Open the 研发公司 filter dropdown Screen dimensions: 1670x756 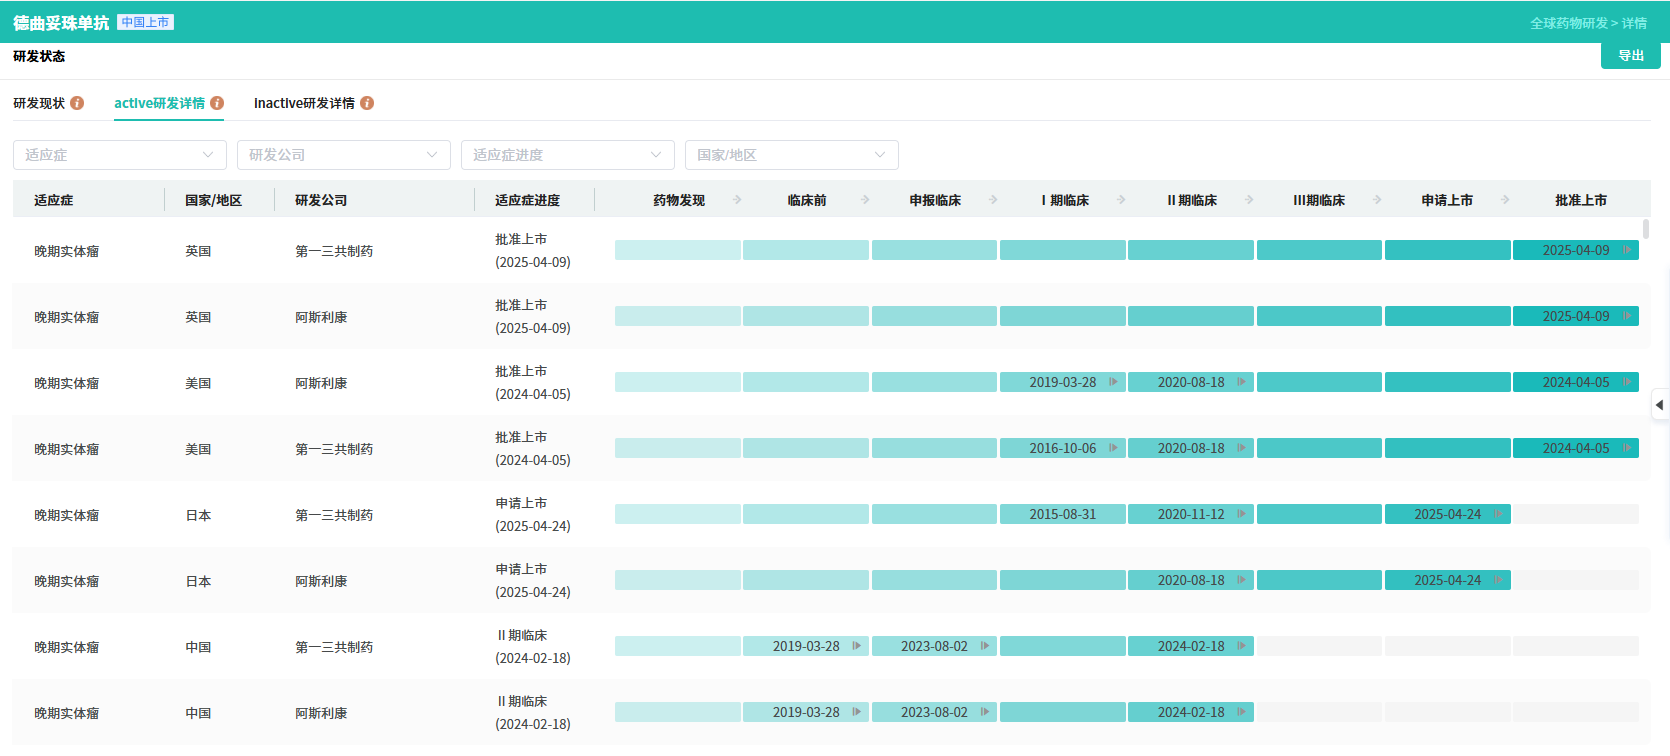343,155
